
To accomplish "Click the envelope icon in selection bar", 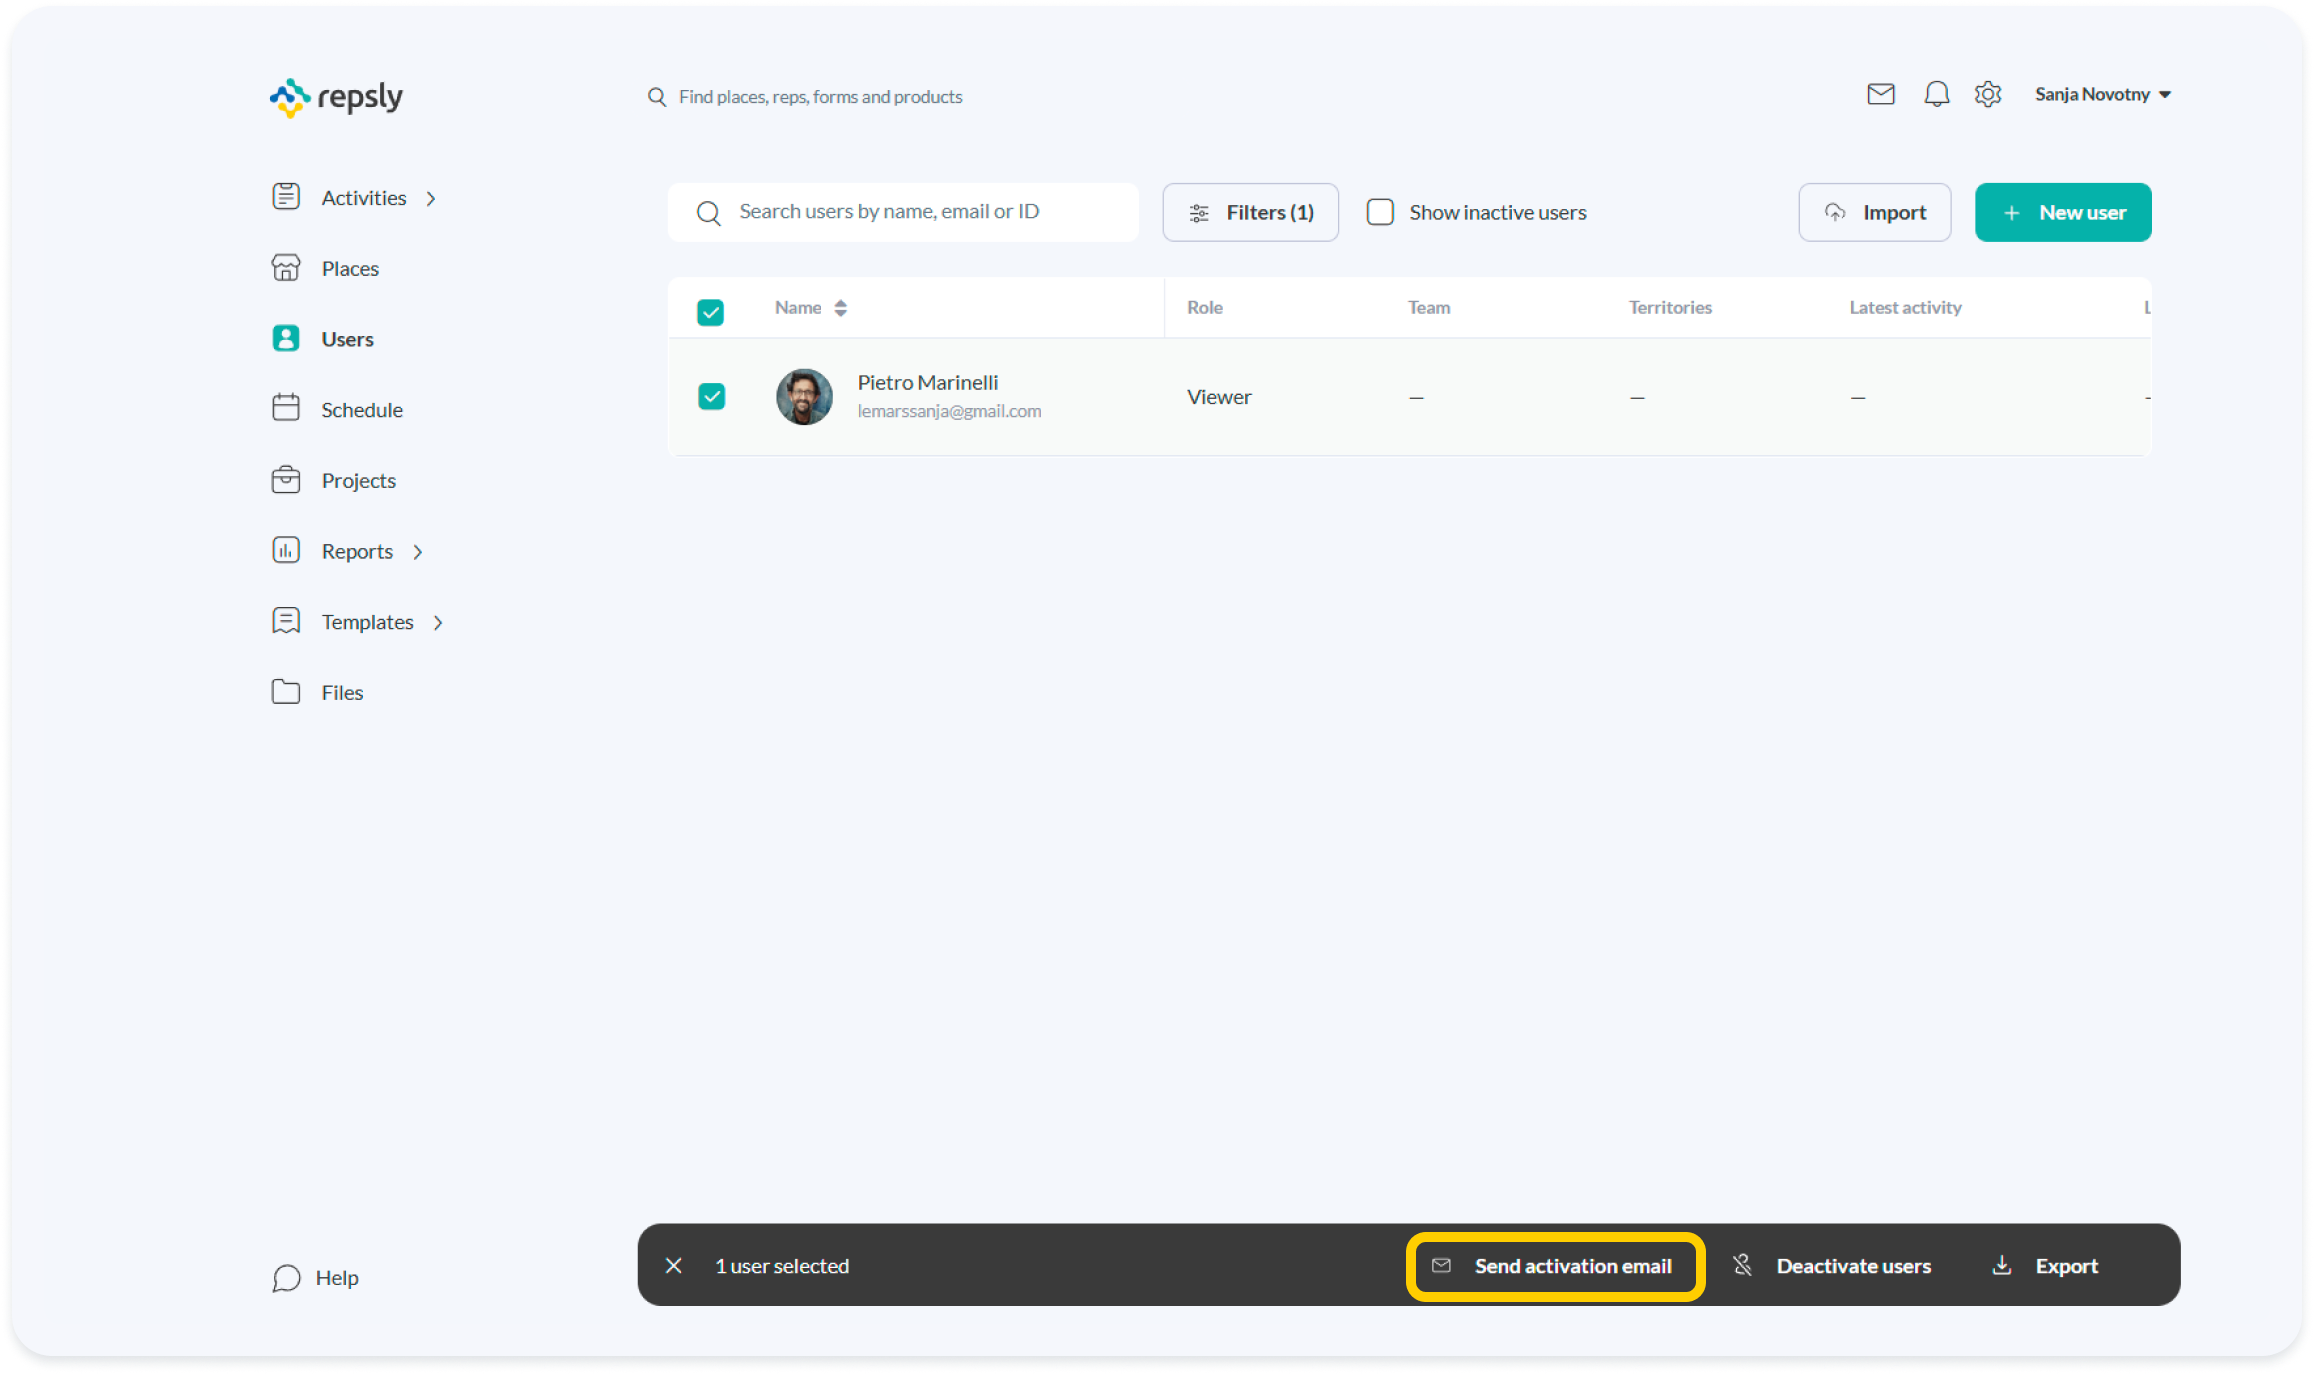I will [1441, 1265].
